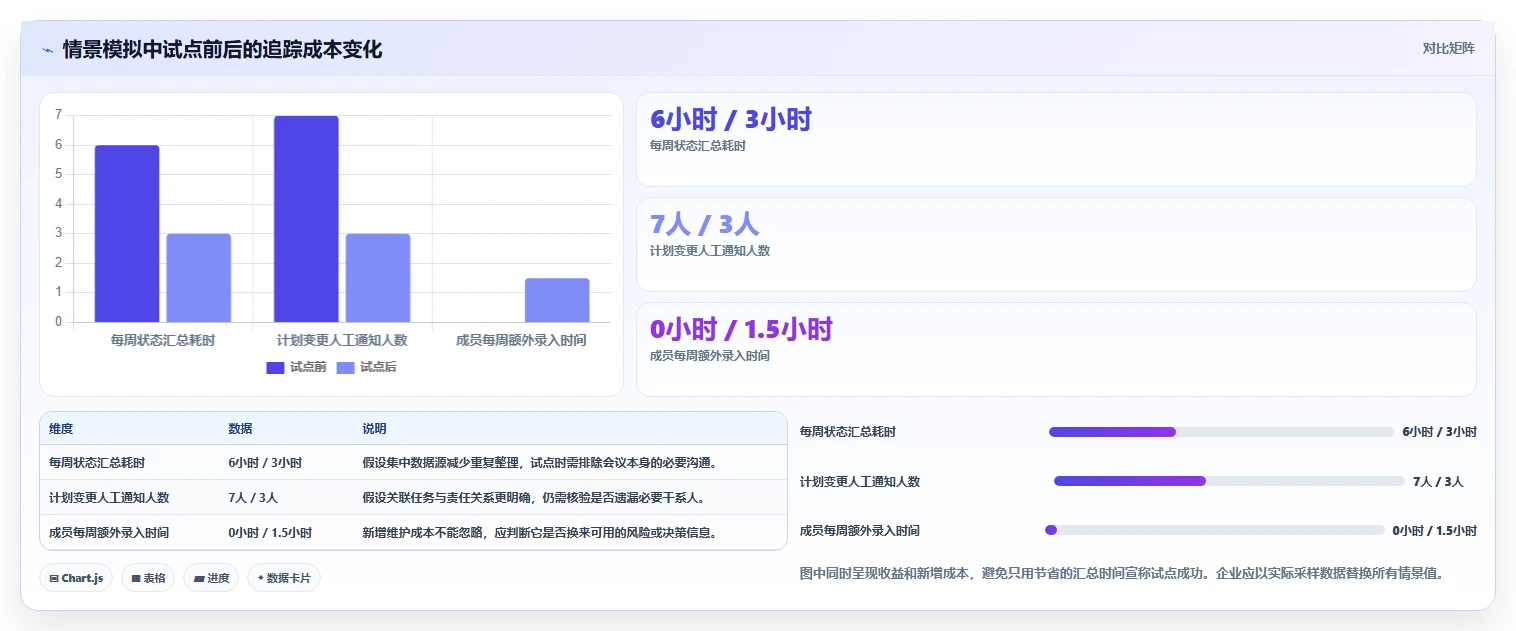This screenshot has width=1516, height=631.
Task: Click the 数据卡片 tag chip
Action: coord(284,578)
